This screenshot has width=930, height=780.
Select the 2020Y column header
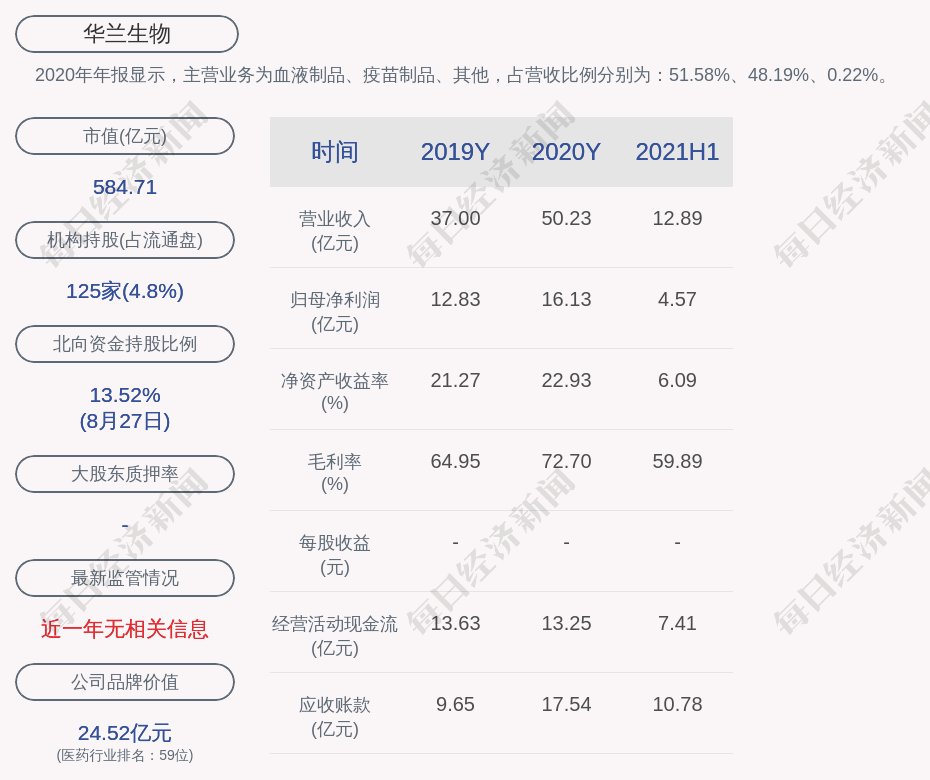[566, 152]
